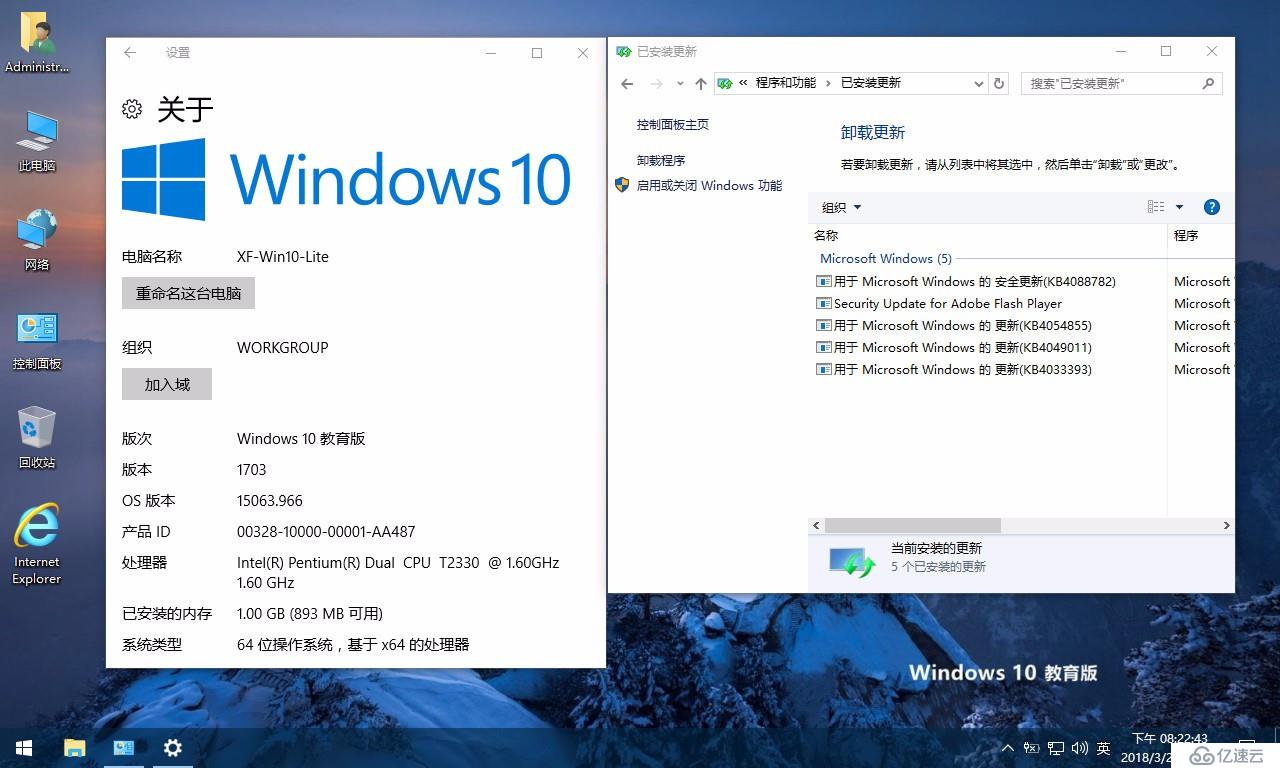Click the volume icon in system tray

(x=1080, y=747)
